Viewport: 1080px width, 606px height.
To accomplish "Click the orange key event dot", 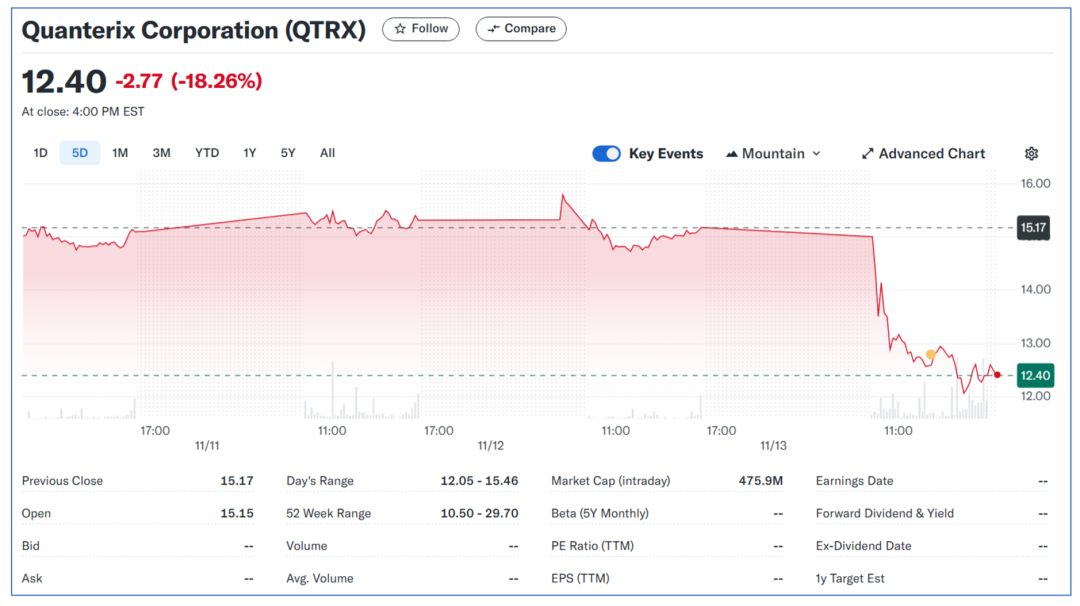I will 931,354.
